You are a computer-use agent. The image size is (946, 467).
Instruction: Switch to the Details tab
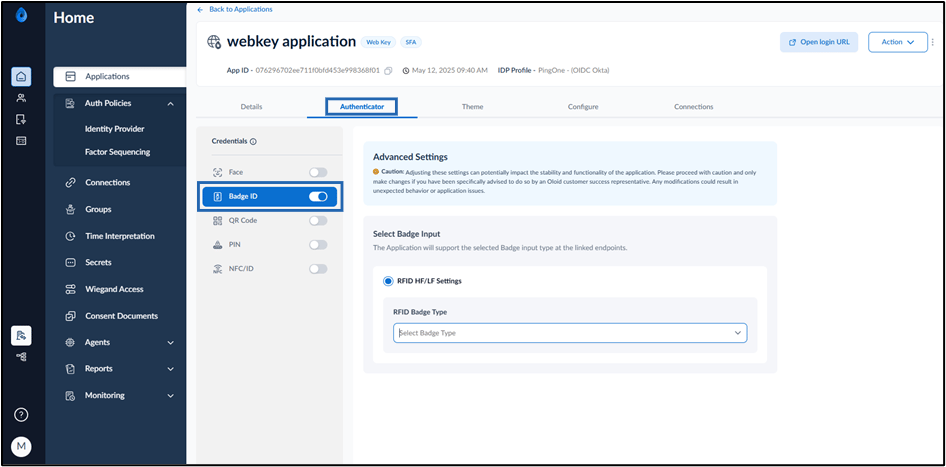click(x=252, y=107)
